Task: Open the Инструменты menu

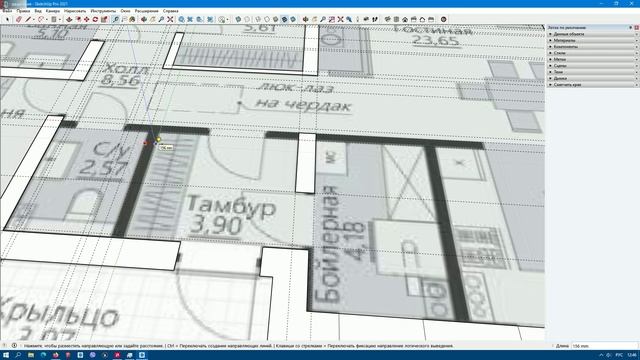Action: point(103,11)
